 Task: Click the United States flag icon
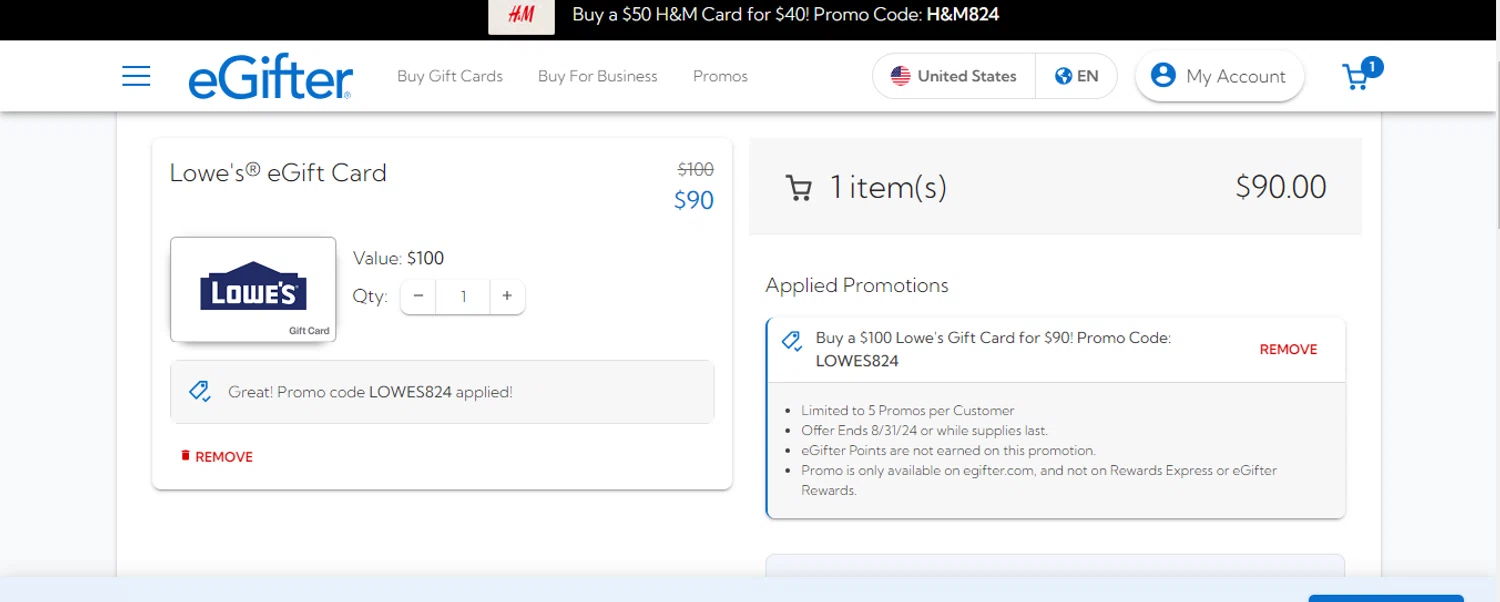(901, 76)
